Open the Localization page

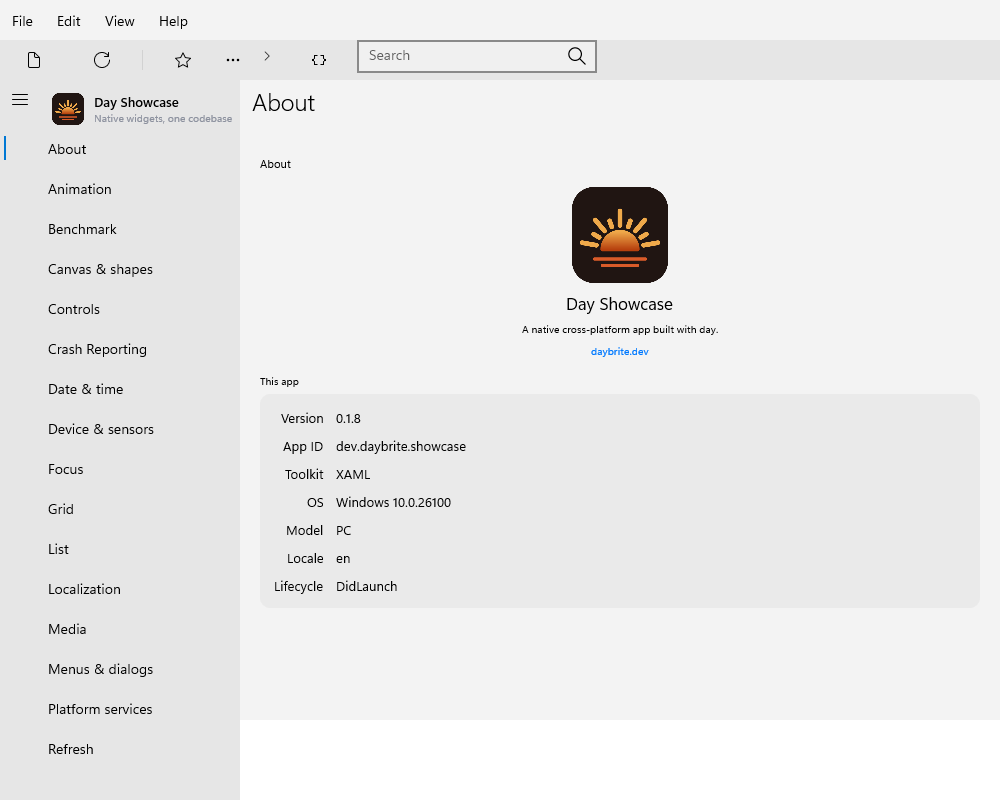click(x=120, y=589)
